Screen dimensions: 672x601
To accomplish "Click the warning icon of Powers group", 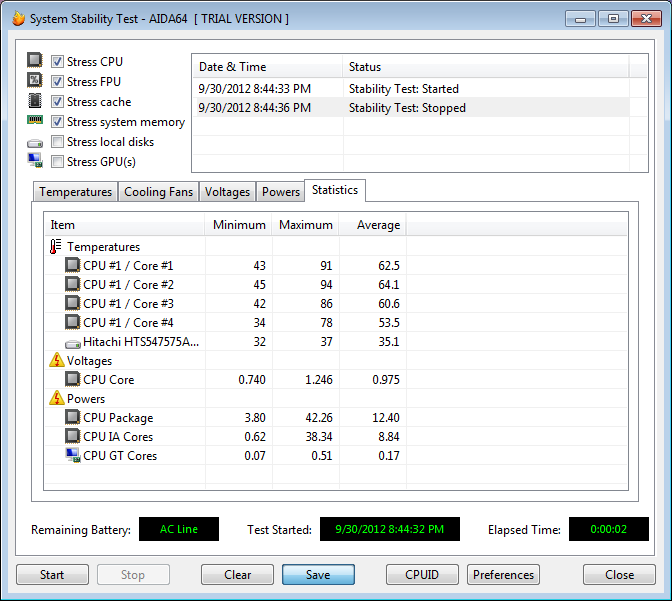I will [x=57, y=398].
